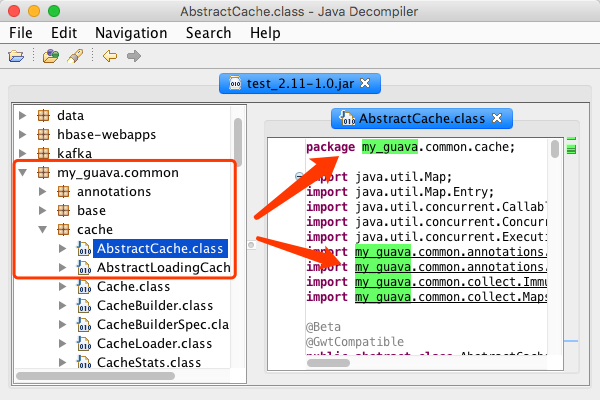Collapse the cache package node

click(42, 230)
